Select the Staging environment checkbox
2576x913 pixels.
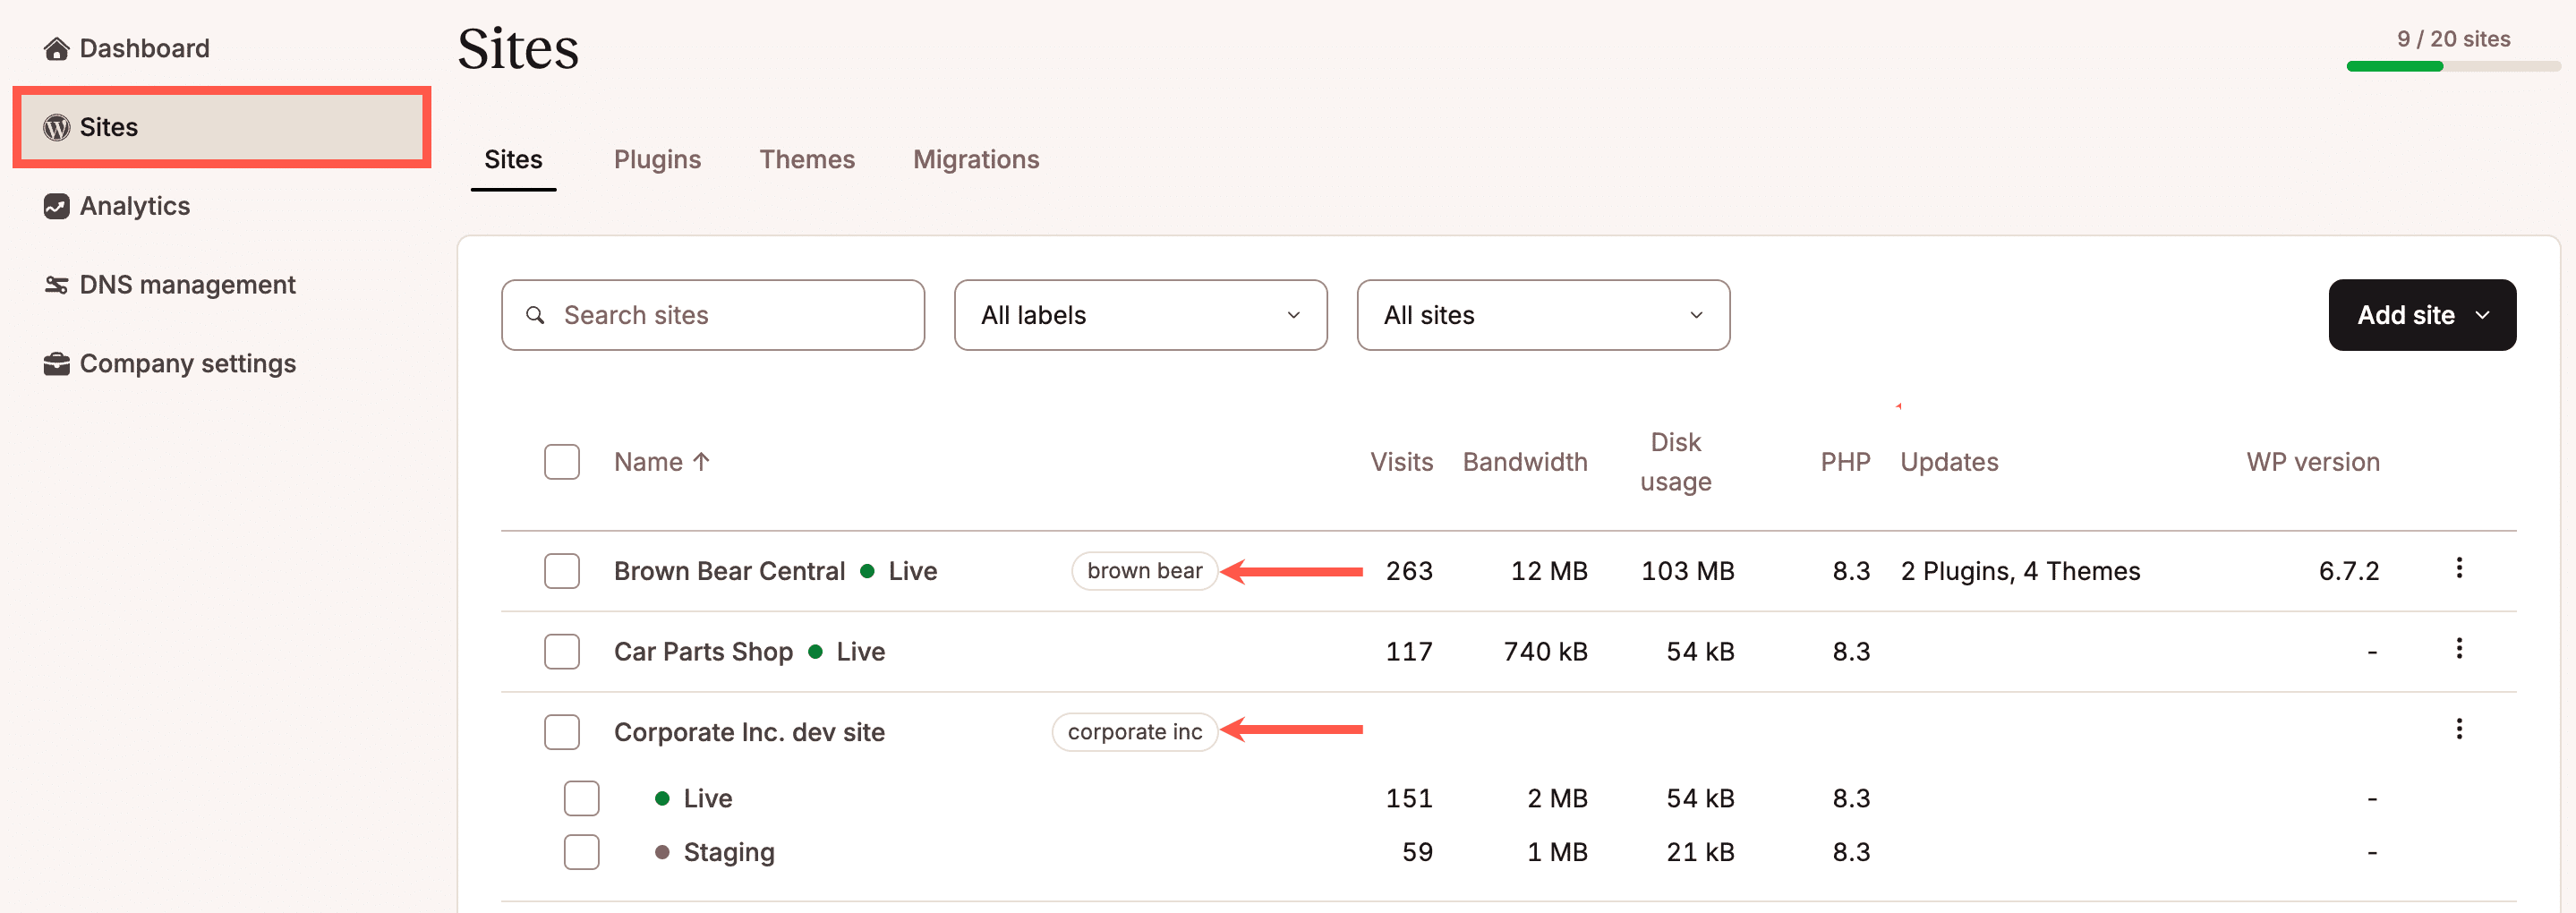[581, 851]
